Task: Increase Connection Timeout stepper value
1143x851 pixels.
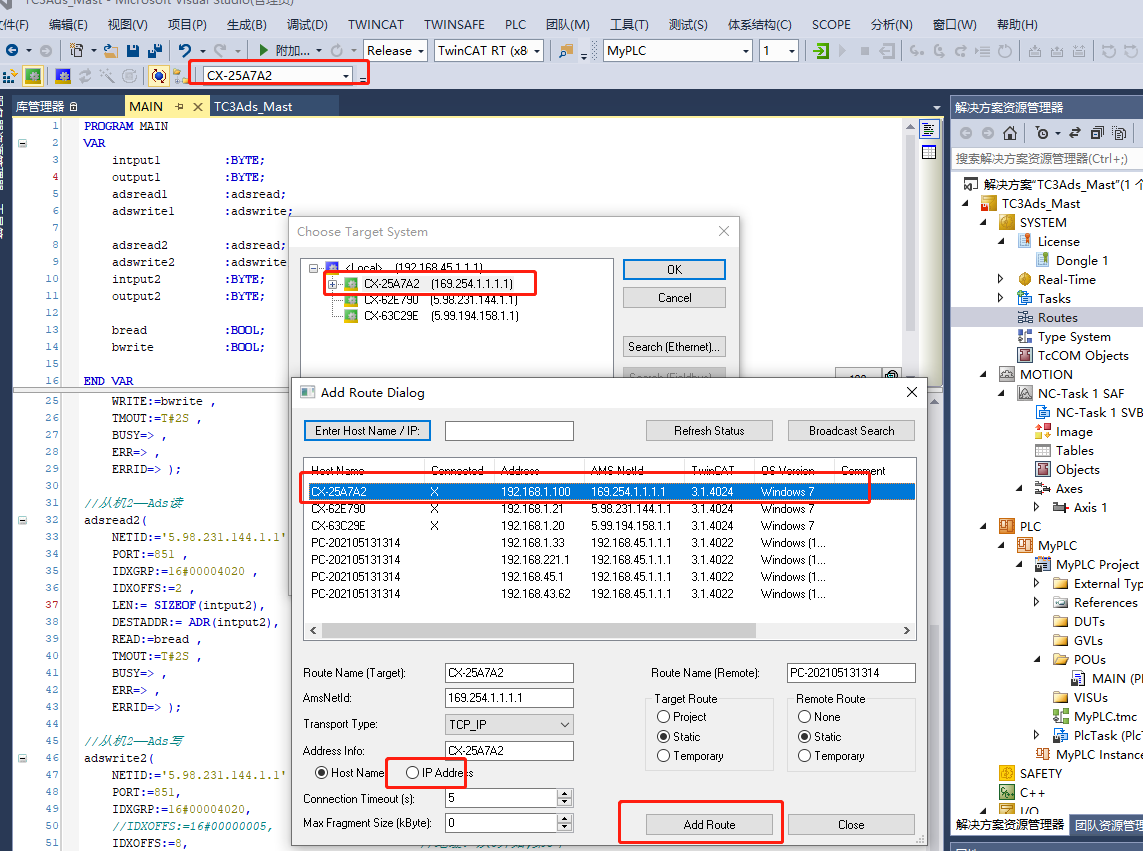Action: click(565, 794)
